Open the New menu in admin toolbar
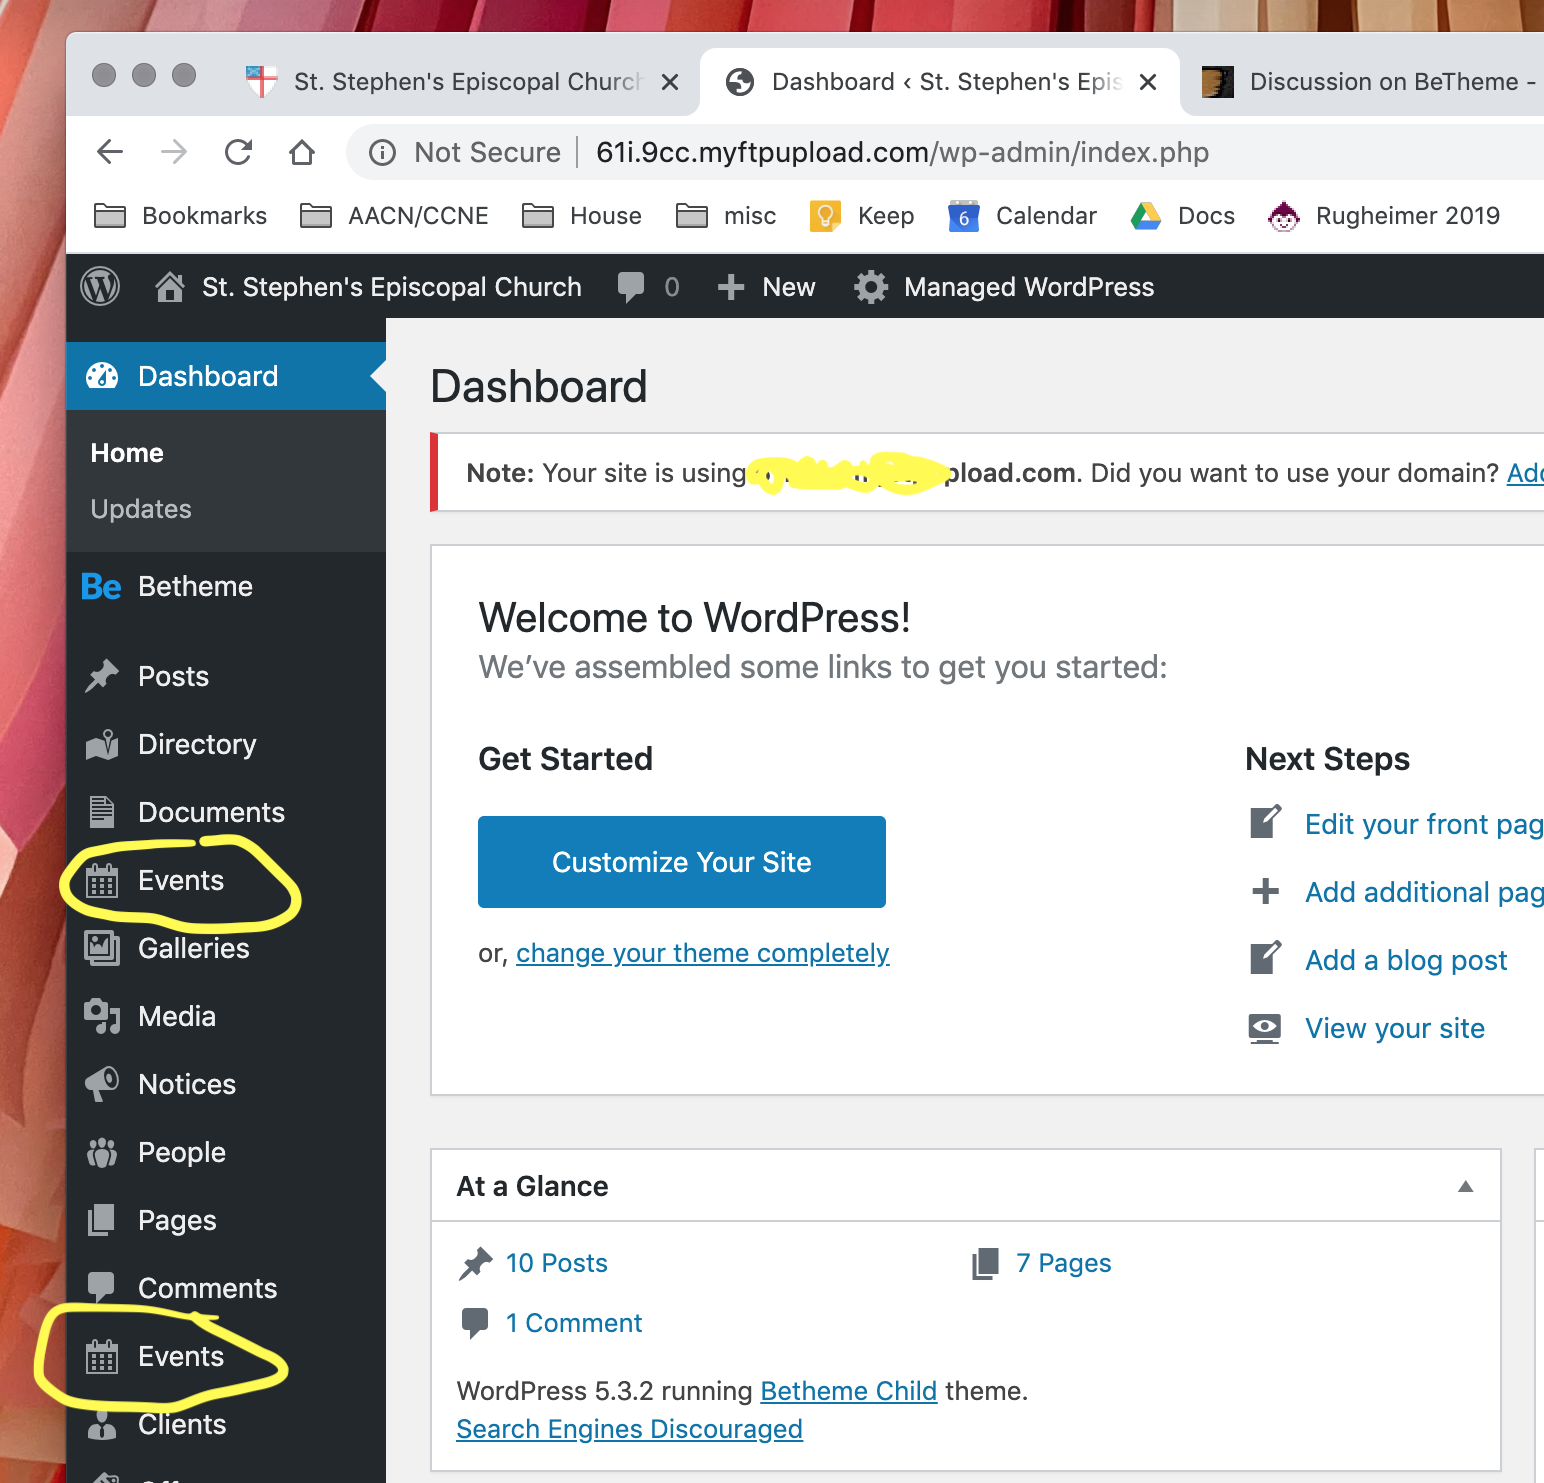This screenshot has height=1483, width=1544. (766, 287)
